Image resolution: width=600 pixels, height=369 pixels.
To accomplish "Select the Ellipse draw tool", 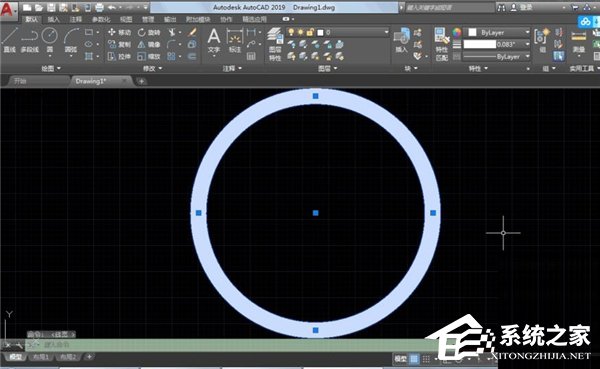I will tap(89, 44).
